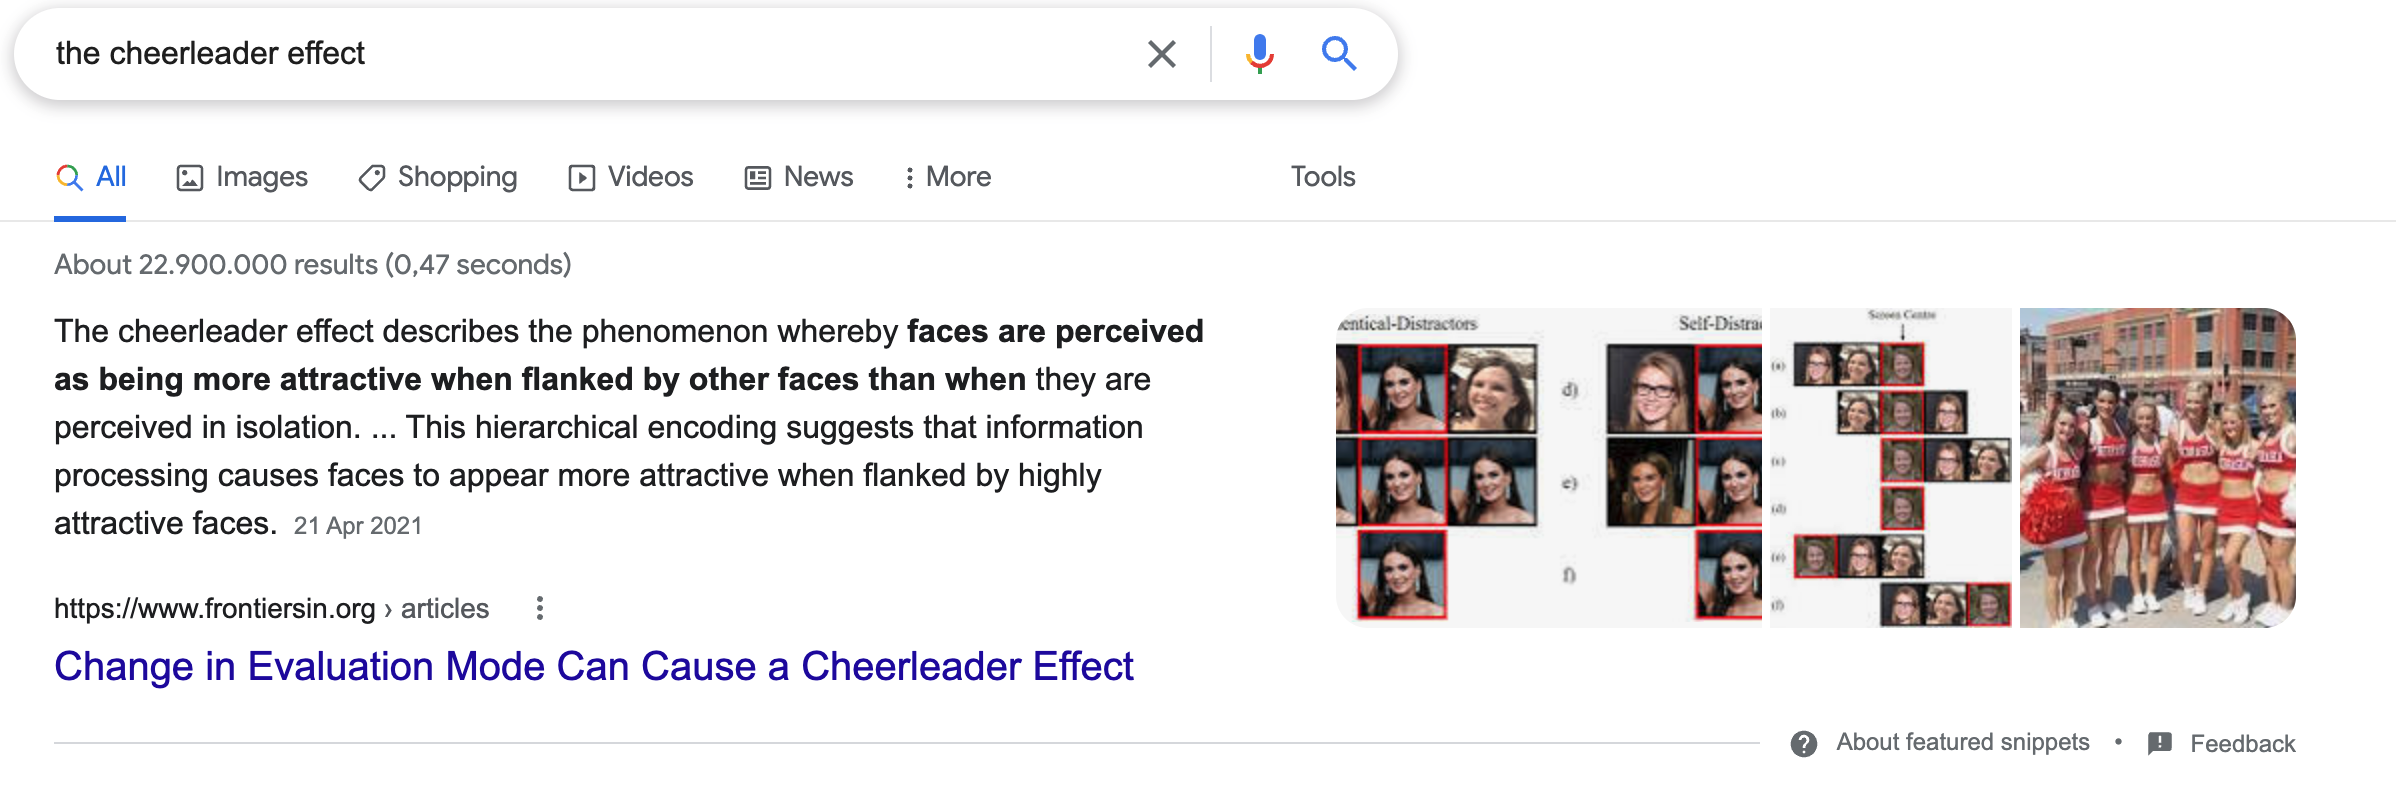Viewport: 2396px width, 790px height.
Task: Click the featured snippets question mark icon
Action: click(x=1804, y=743)
